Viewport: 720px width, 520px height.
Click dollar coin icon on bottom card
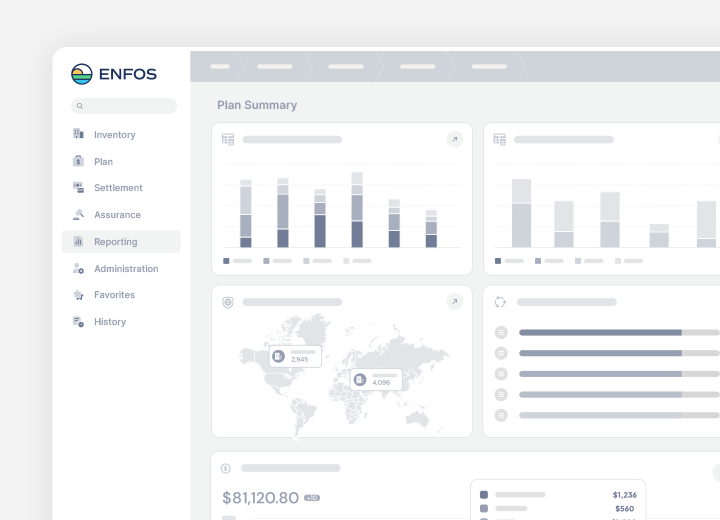click(x=225, y=468)
